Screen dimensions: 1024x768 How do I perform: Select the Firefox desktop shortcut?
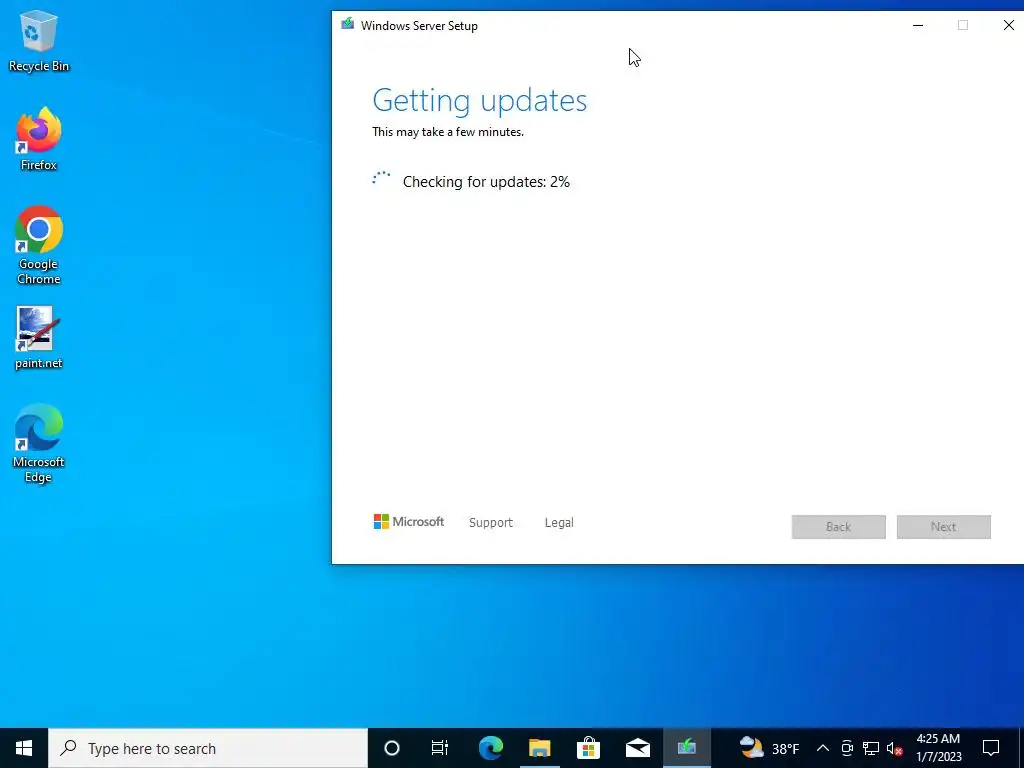click(39, 139)
